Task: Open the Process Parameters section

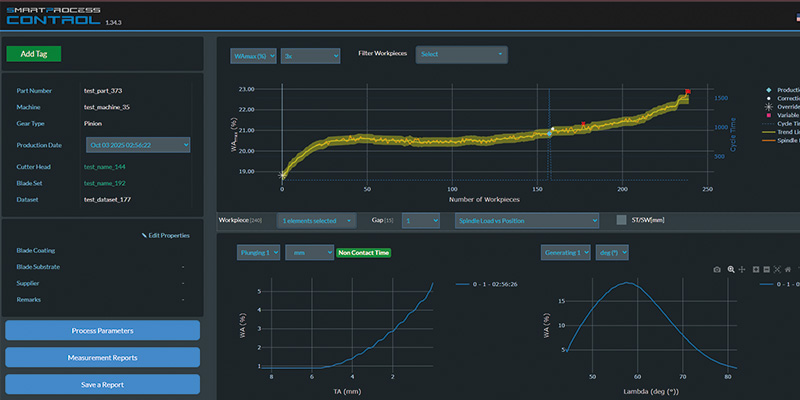Action: [x=103, y=331]
